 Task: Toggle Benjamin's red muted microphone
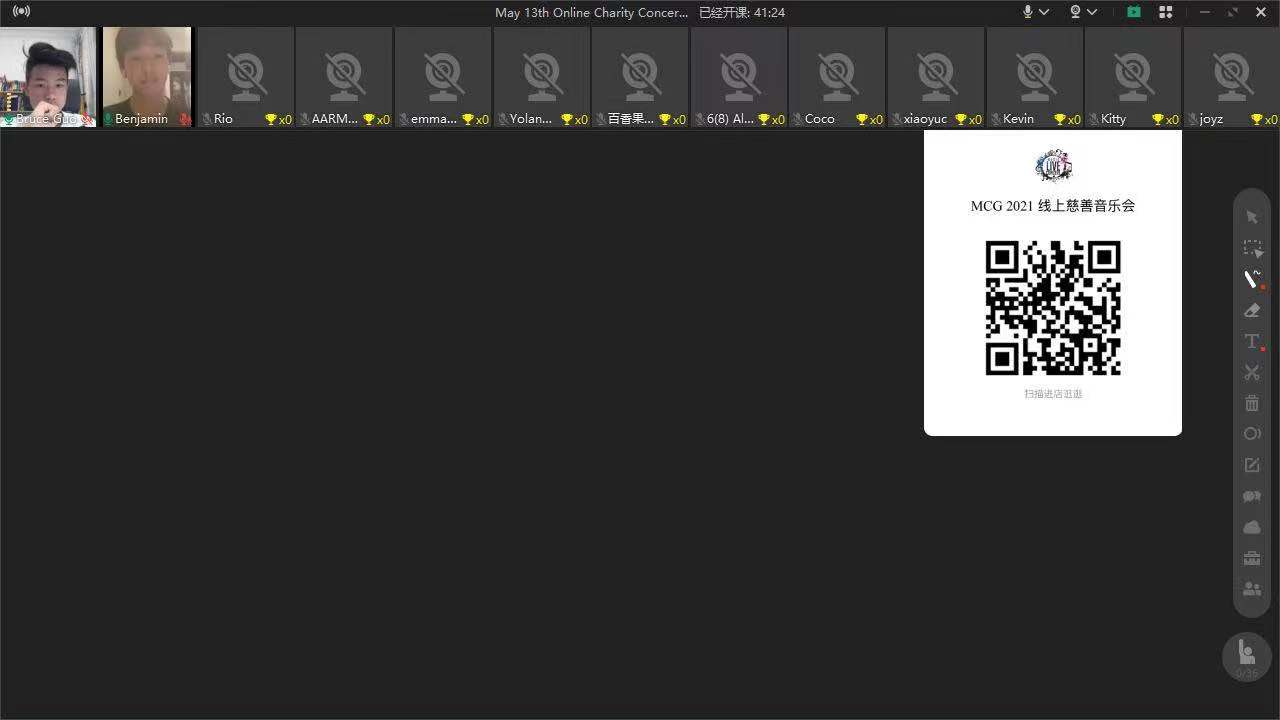pos(185,119)
